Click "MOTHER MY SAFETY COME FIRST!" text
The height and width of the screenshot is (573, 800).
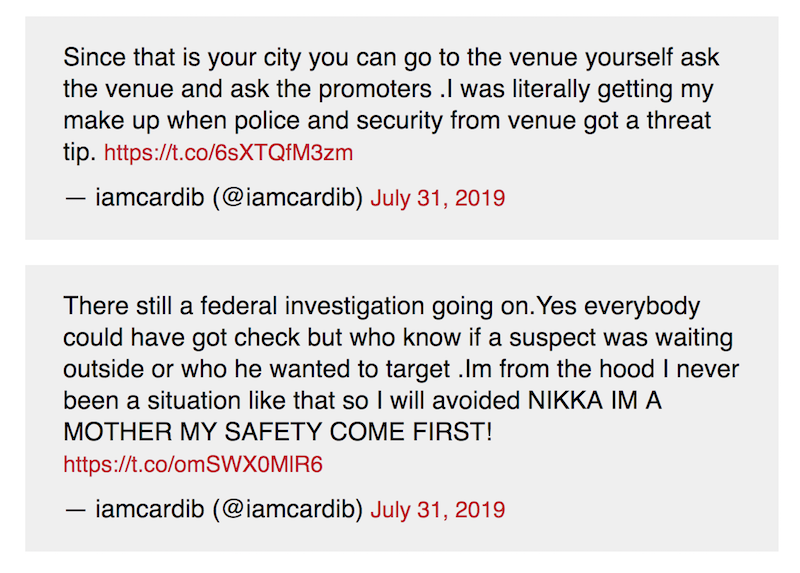(x=277, y=433)
